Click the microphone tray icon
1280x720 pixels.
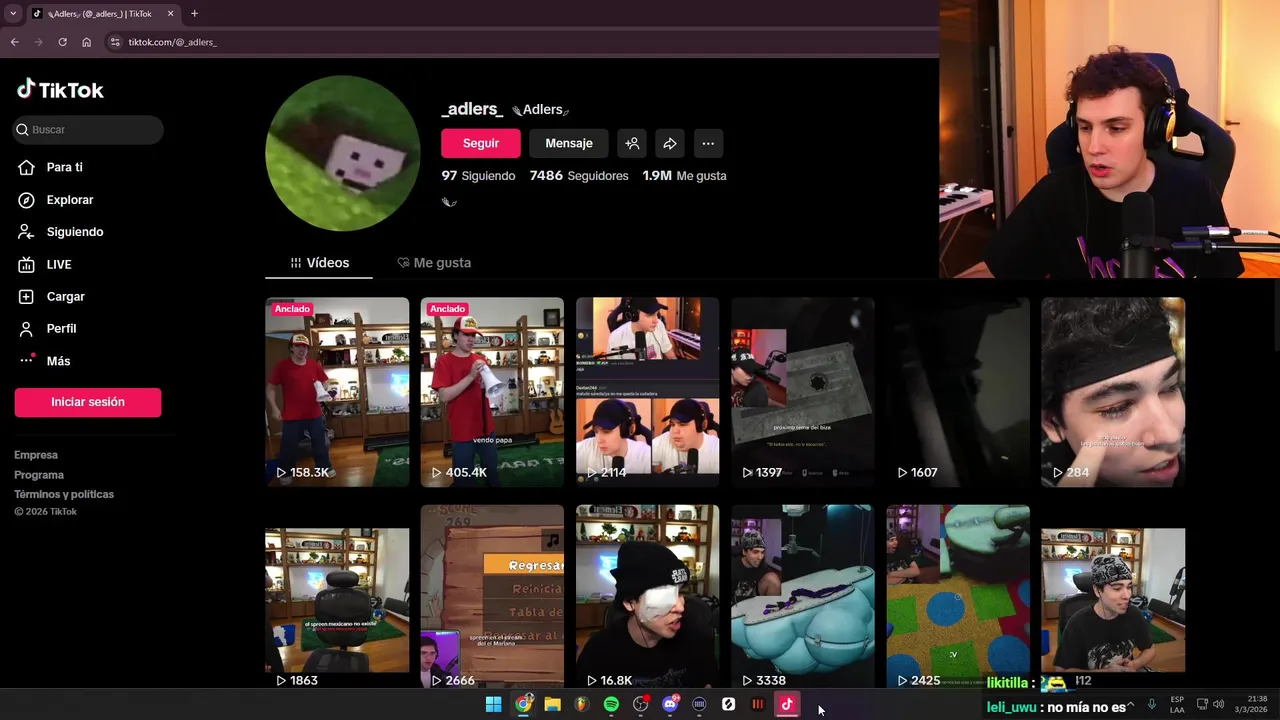pyautogui.click(x=1152, y=704)
